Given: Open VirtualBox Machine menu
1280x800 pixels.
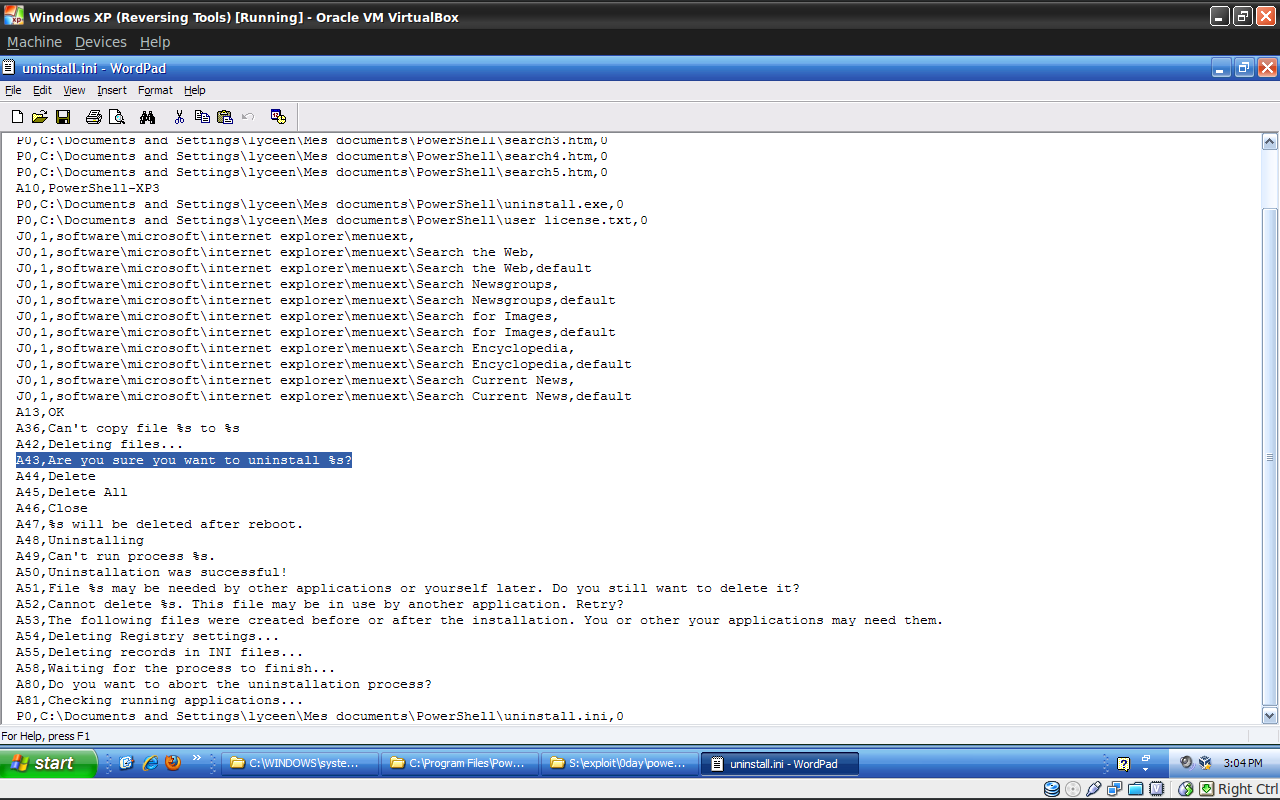Looking at the screenshot, I should tap(34, 42).
